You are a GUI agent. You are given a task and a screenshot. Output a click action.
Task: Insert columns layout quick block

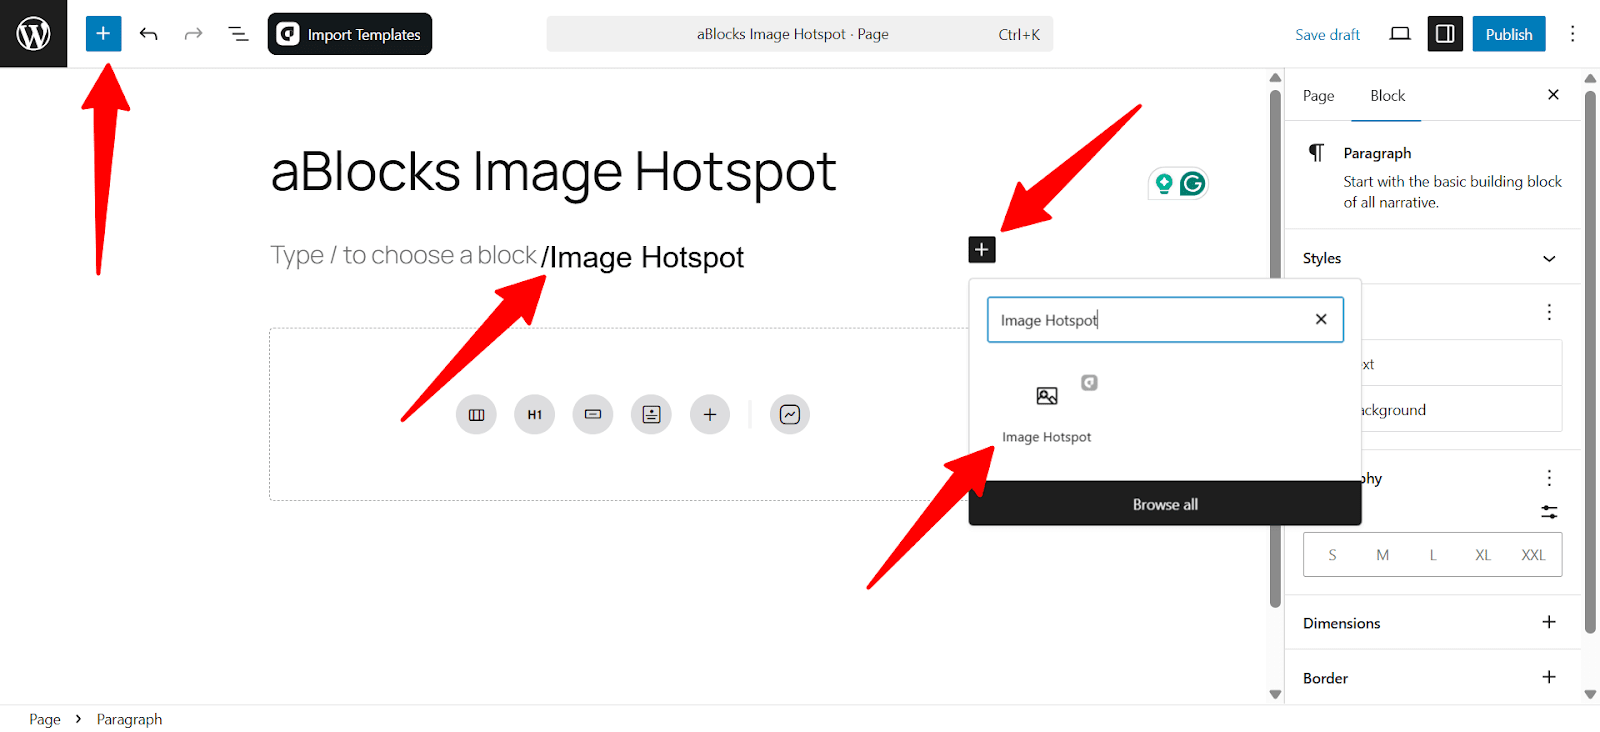coord(476,415)
